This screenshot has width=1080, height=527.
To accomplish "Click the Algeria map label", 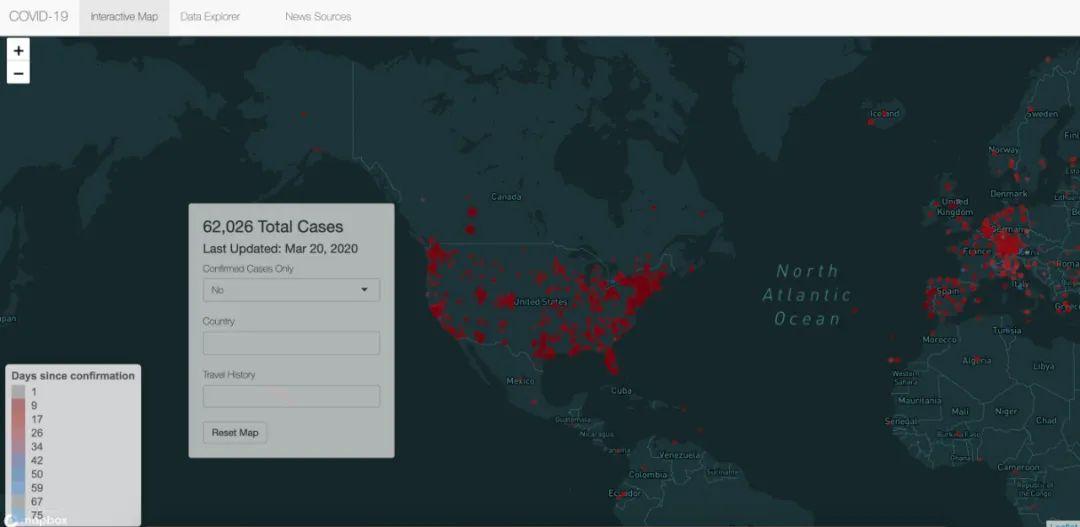I will click(977, 360).
